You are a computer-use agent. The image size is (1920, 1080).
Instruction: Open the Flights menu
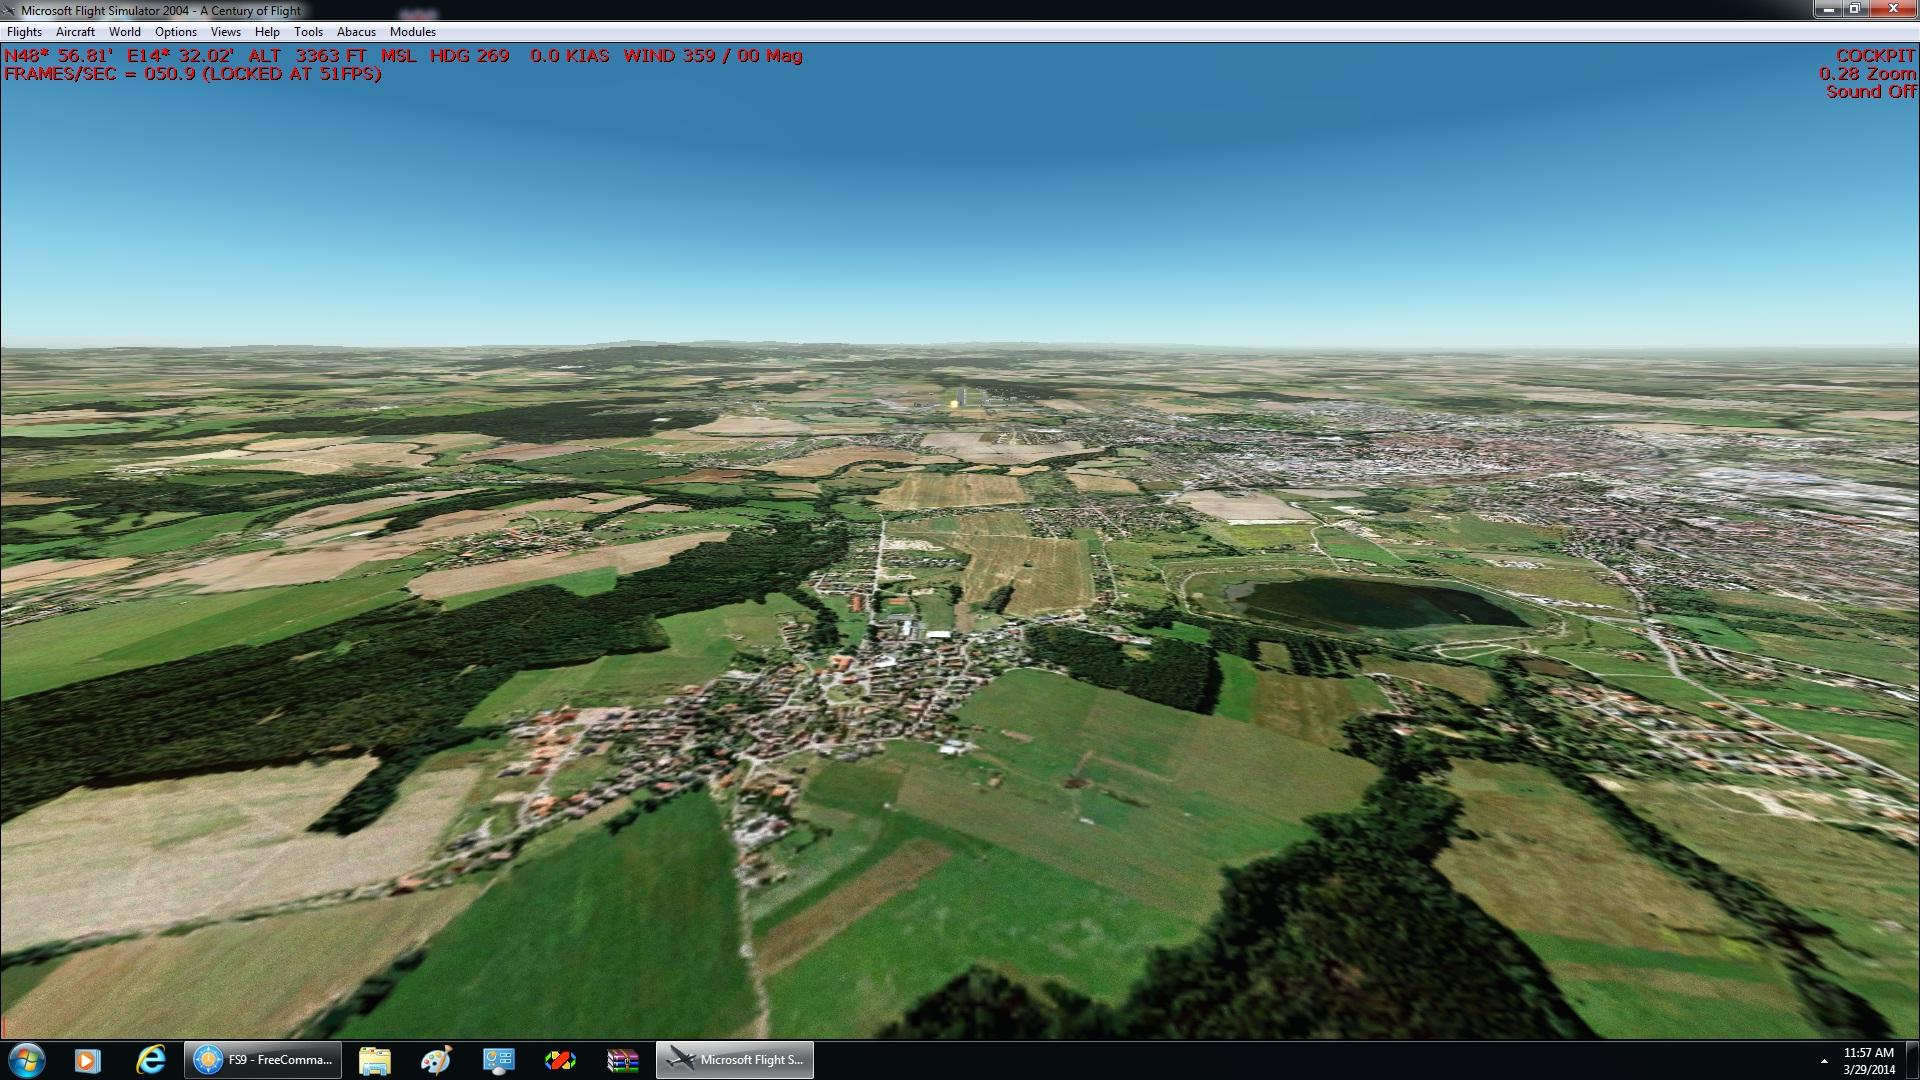24,32
